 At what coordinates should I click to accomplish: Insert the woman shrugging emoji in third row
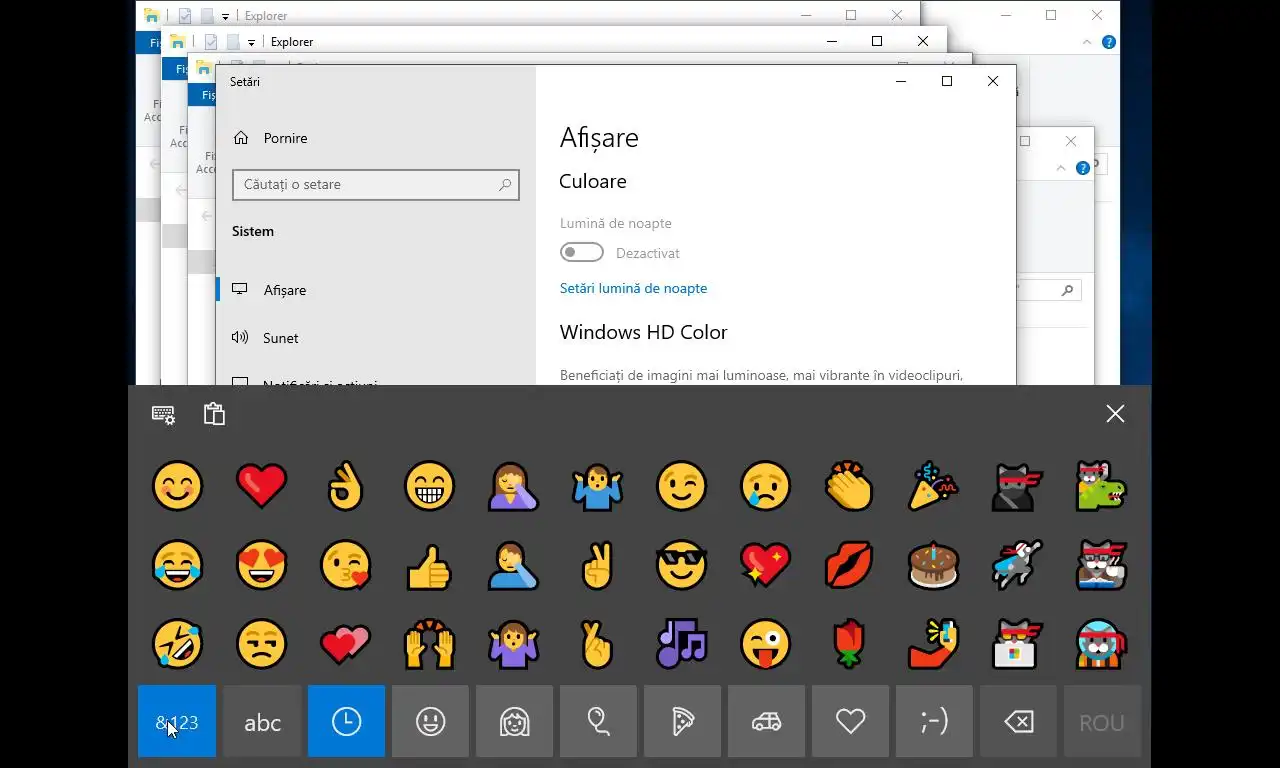click(513, 643)
